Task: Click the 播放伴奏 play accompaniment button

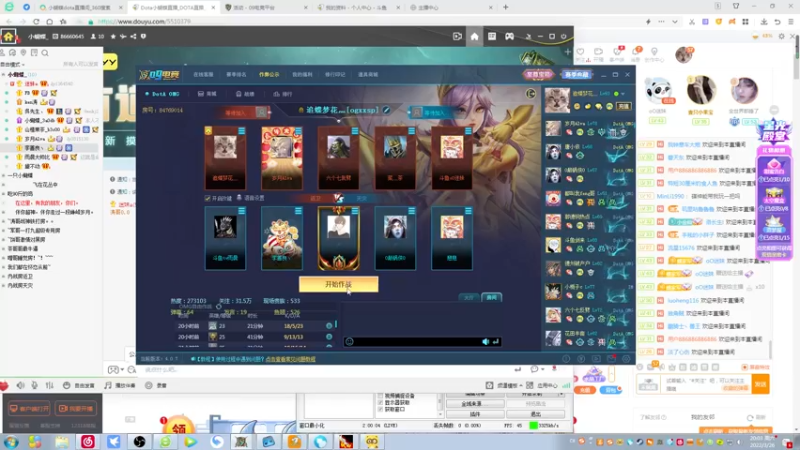Action: pos(120,385)
